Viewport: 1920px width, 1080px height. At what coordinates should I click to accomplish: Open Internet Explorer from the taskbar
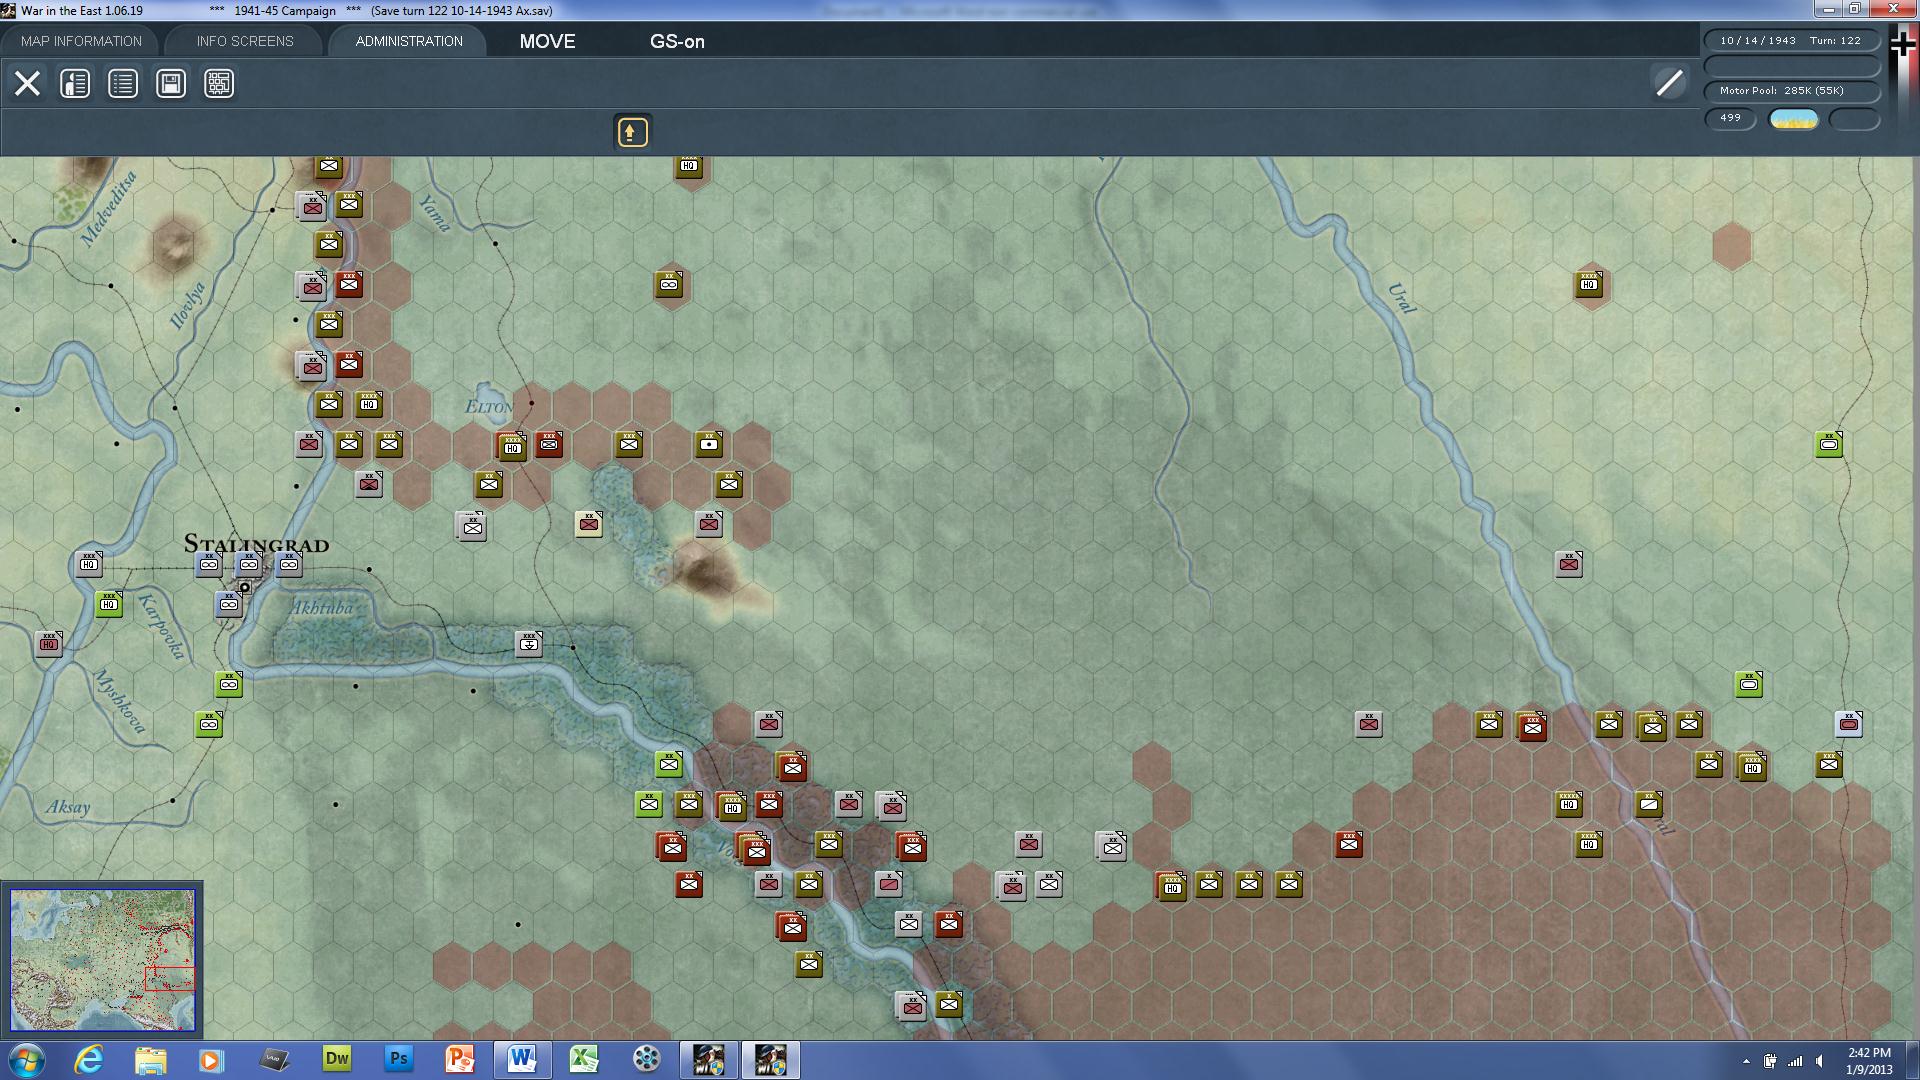coord(89,1059)
